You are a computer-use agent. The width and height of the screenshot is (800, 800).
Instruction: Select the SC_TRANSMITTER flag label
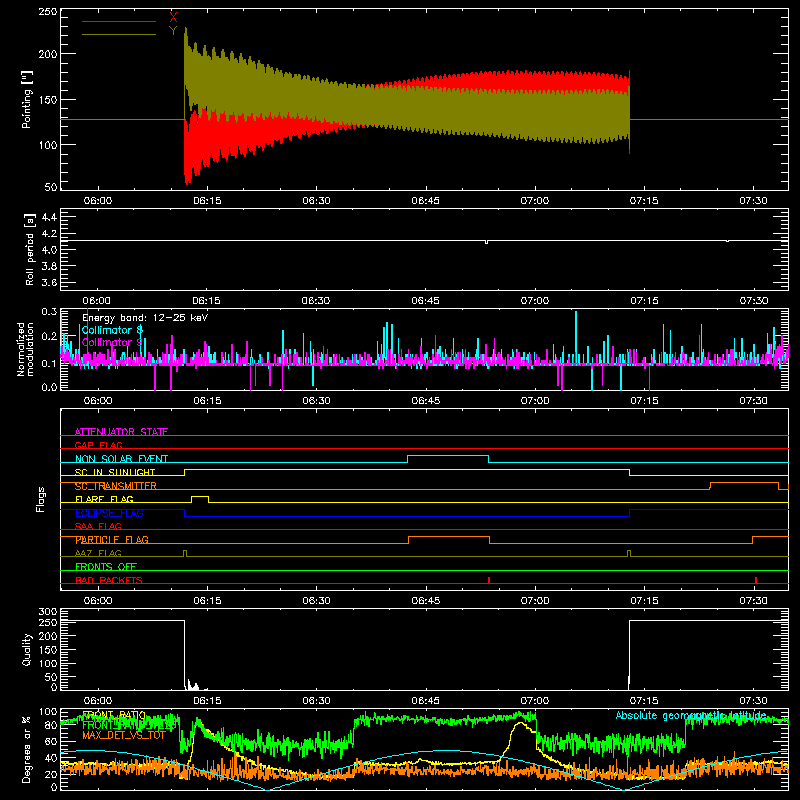116,486
